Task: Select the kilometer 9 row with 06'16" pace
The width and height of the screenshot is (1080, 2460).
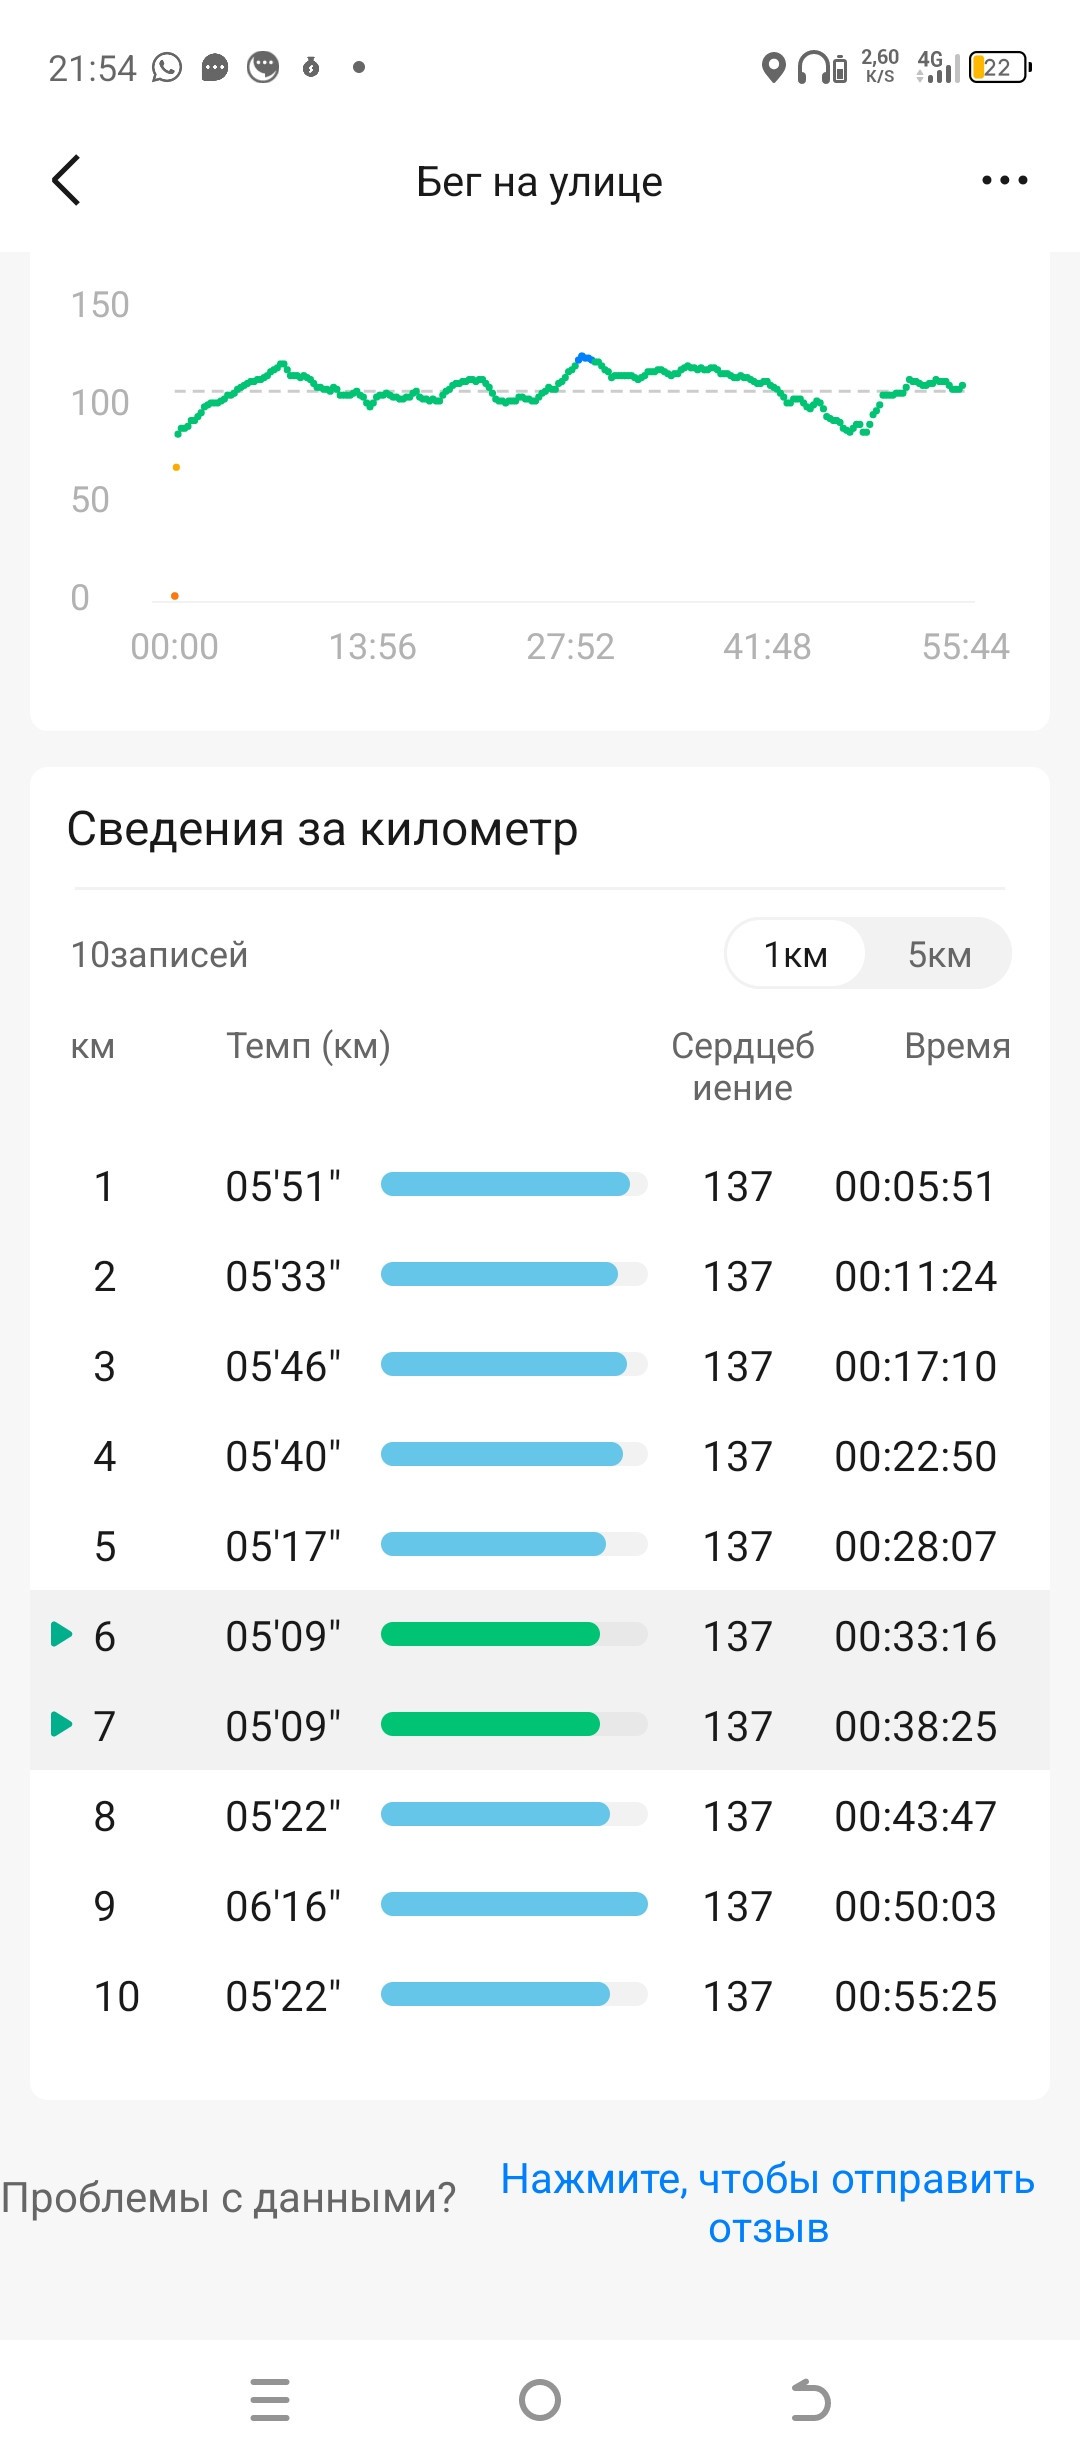Action: pos(540,1906)
